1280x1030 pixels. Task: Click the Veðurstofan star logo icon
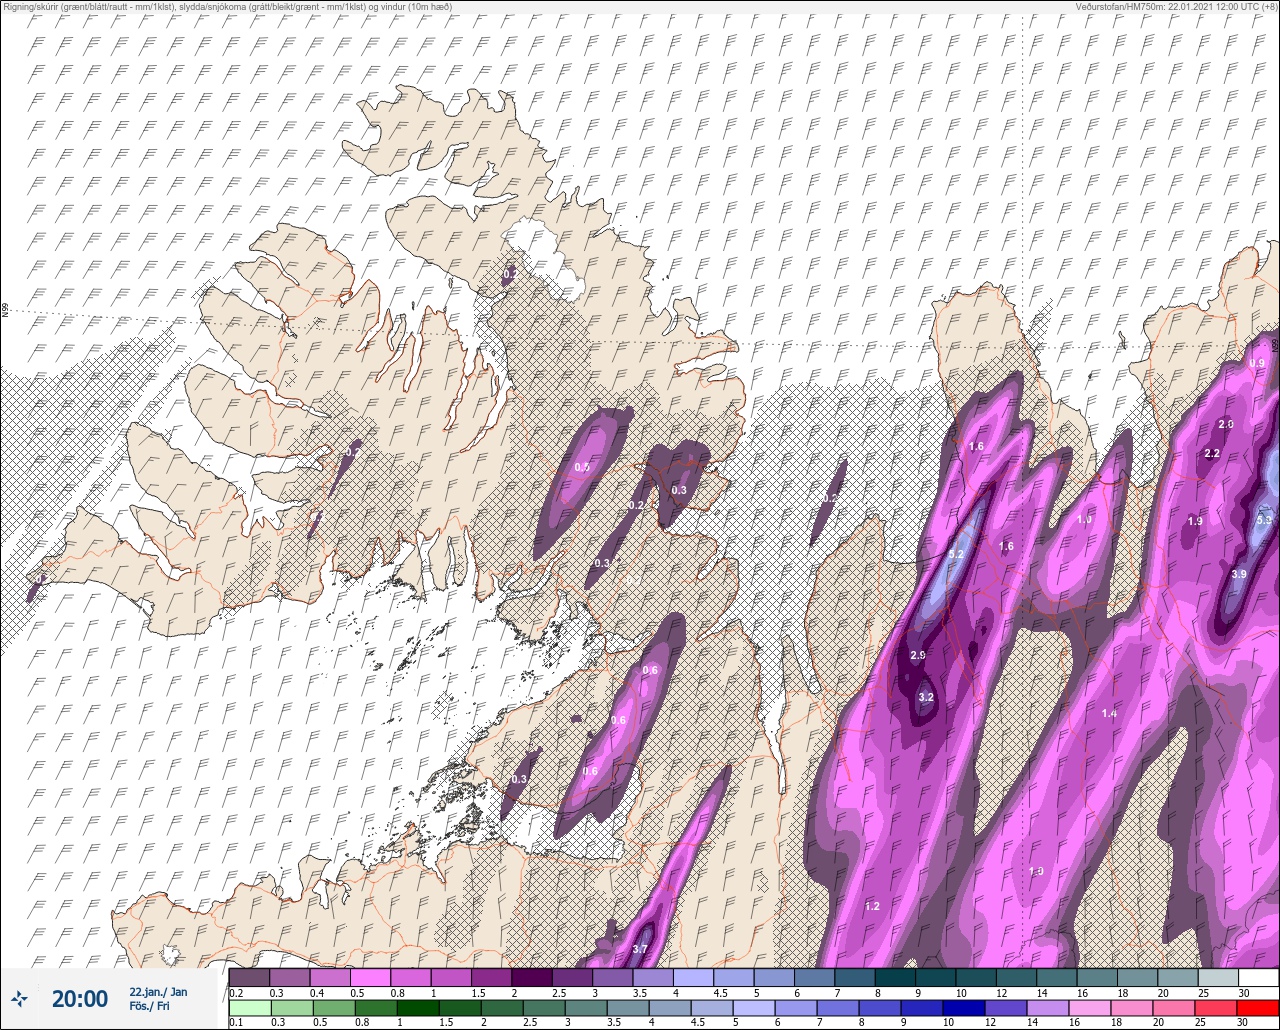tap(20, 999)
